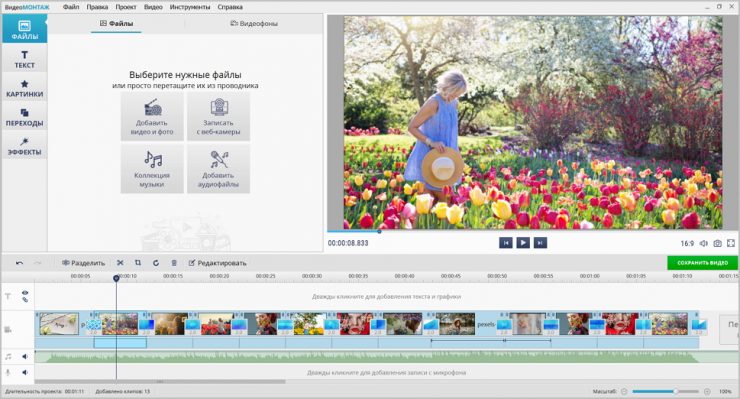Click the green СОХРАНИТЬ ВИДЕО button
Screen dimensions: 740x399
(702, 263)
